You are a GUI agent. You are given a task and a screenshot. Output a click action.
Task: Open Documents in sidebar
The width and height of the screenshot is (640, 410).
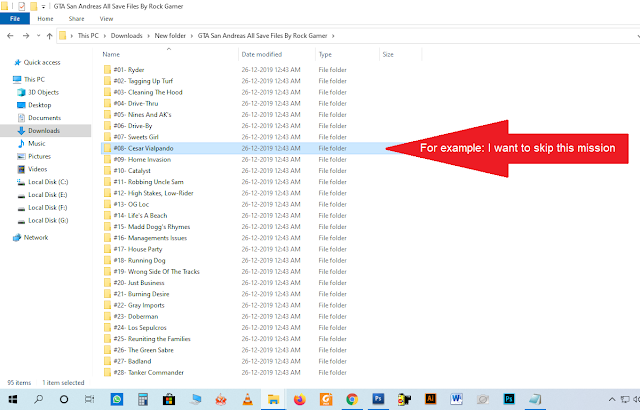point(44,118)
